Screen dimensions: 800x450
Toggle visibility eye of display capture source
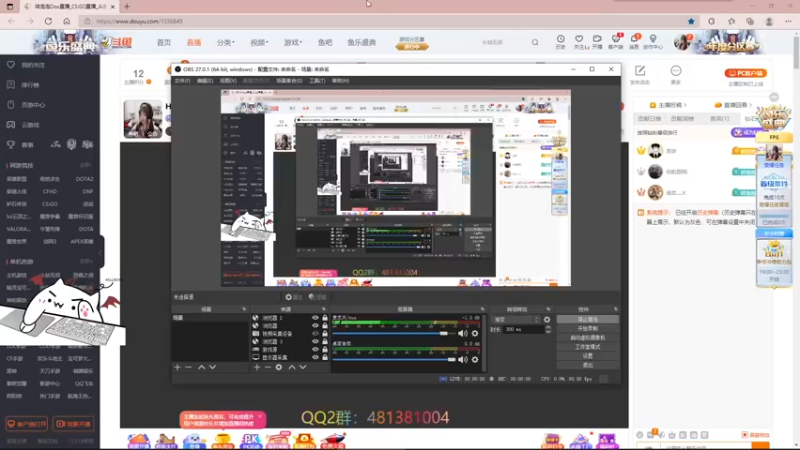315,357
